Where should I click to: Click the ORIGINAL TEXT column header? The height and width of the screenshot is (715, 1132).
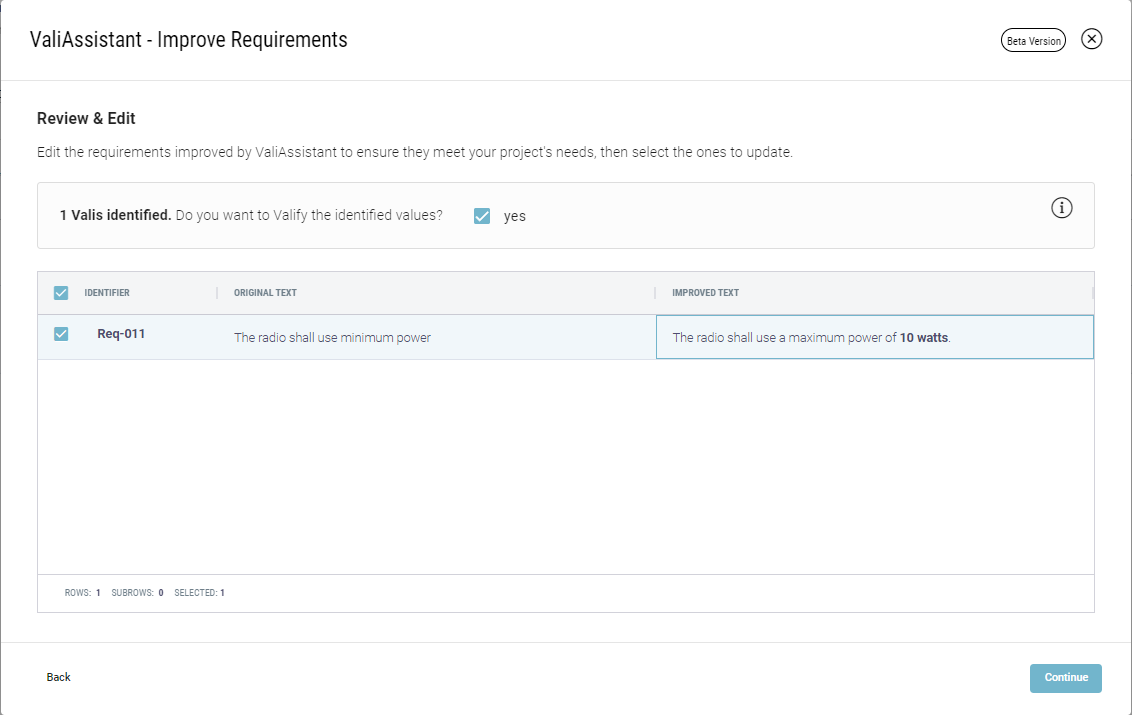point(265,292)
